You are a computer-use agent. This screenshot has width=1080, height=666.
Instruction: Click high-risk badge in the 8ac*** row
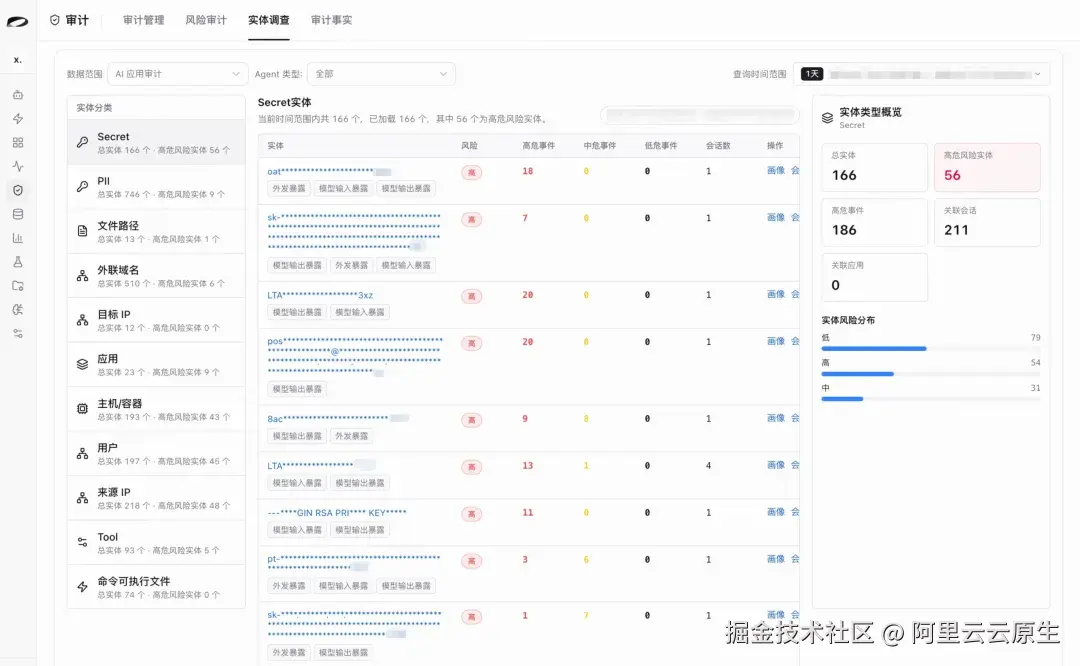click(x=471, y=419)
